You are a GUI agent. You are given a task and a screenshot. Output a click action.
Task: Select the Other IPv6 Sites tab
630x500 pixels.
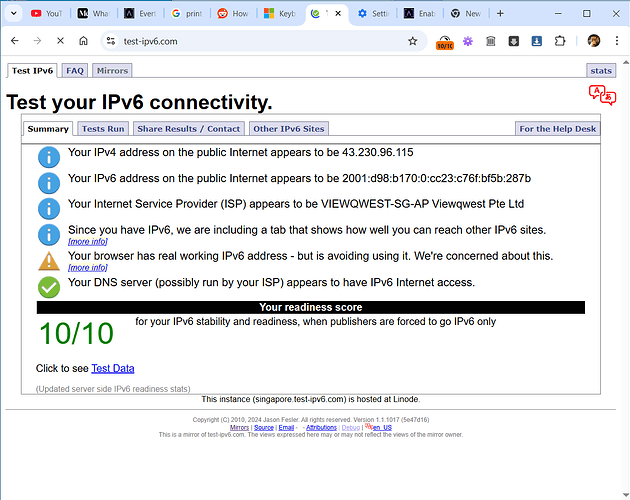coord(288,129)
